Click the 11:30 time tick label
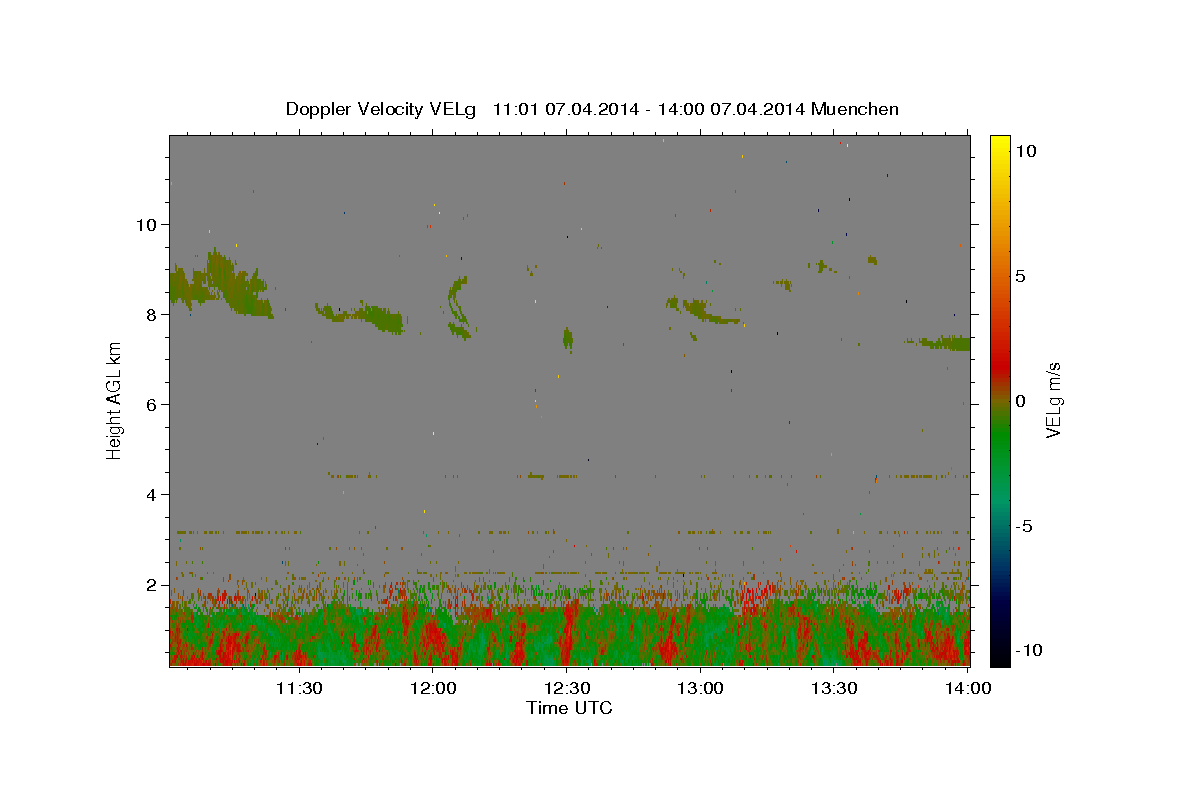The width and height of the screenshot is (1200, 800). pyautogui.click(x=299, y=688)
